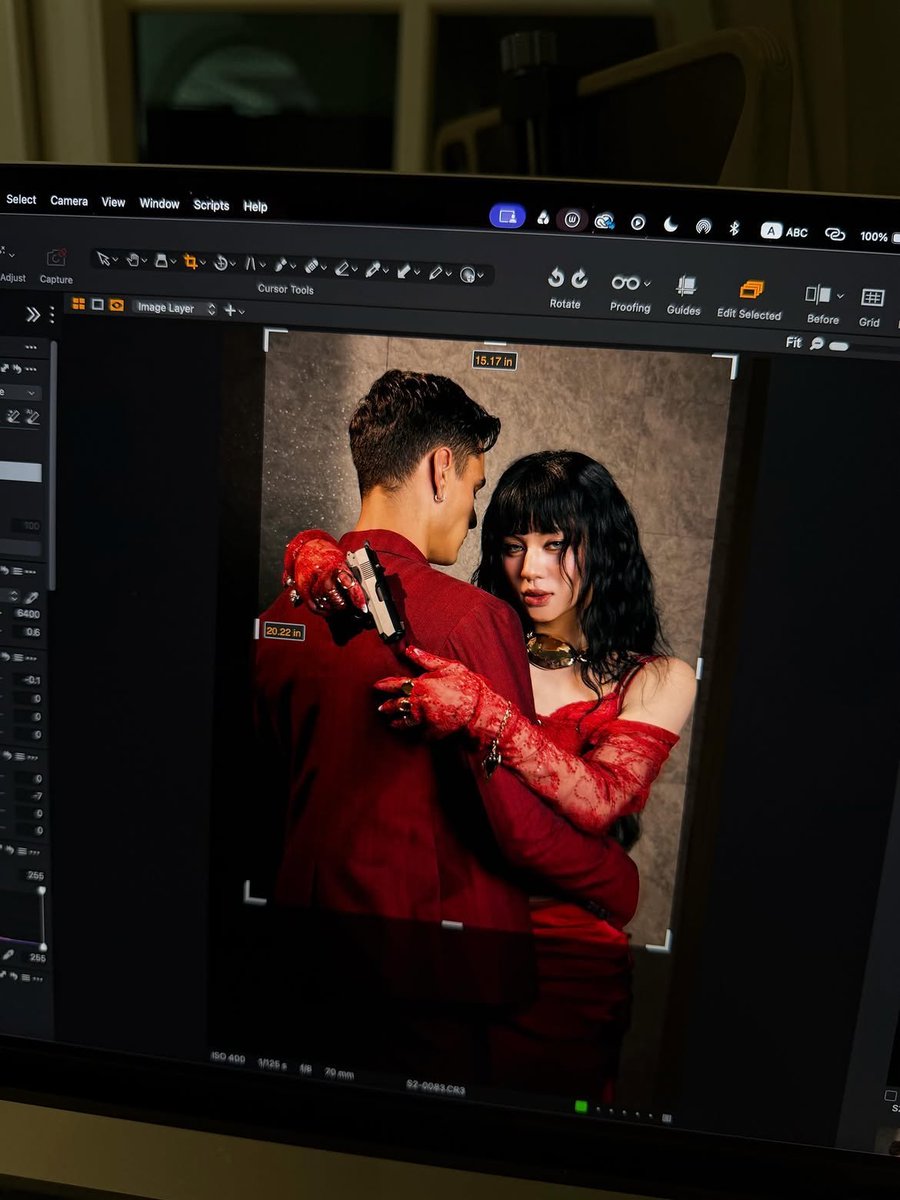The height and width of the screenshot is (1200, 900).
Task: Rotate image left counterclockwise
Action: click(556, 277)
